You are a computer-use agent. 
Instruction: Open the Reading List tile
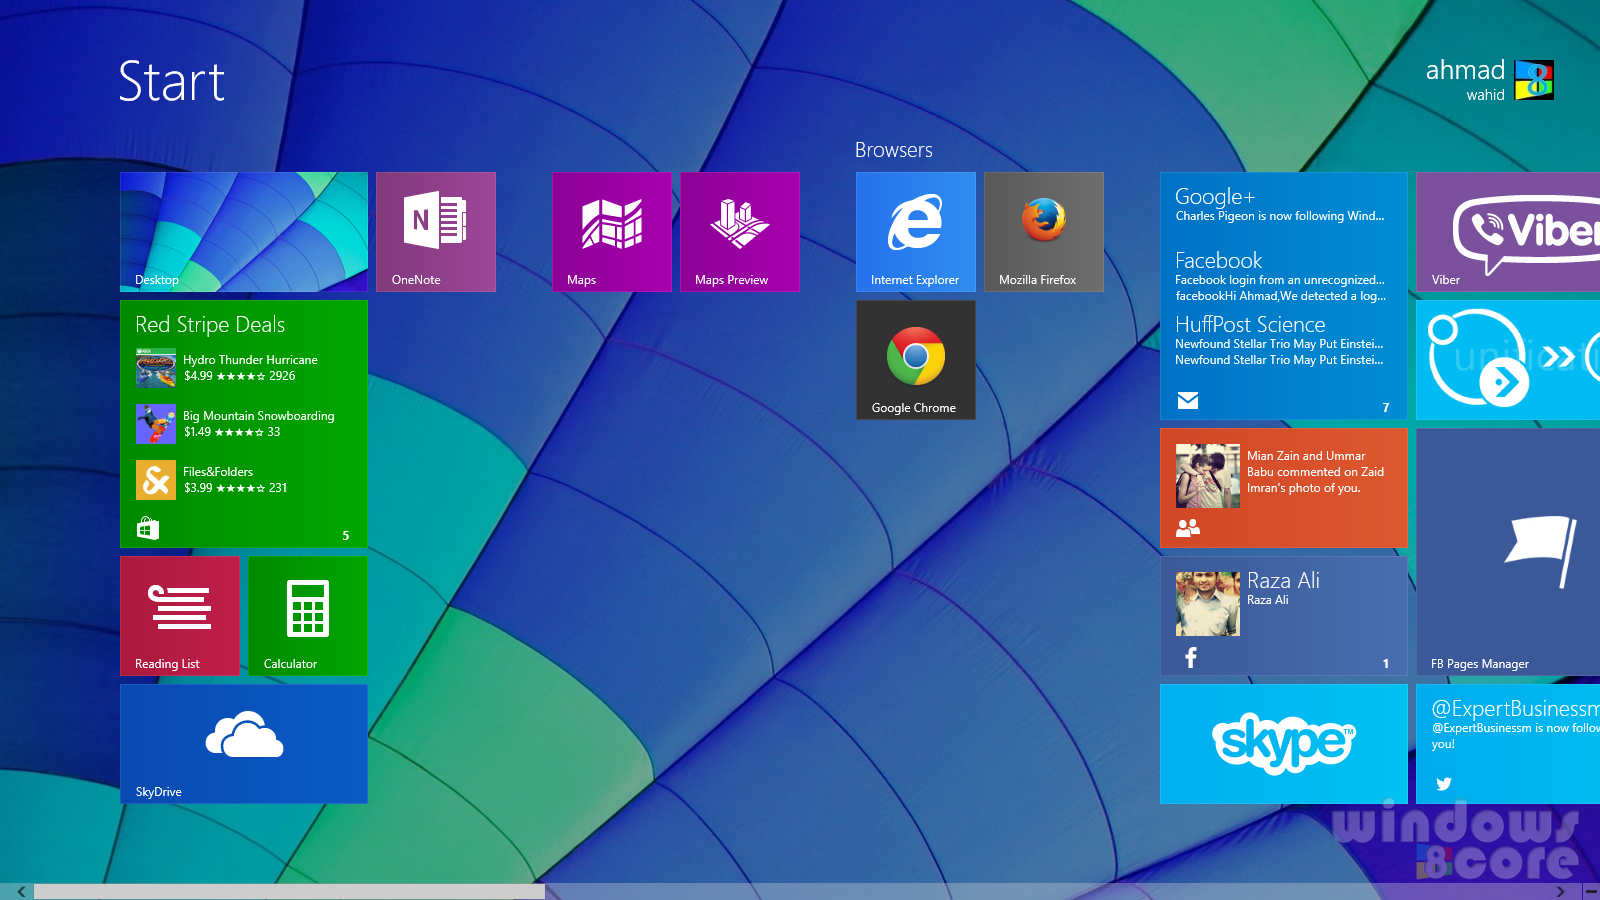(x=179, y=615)
